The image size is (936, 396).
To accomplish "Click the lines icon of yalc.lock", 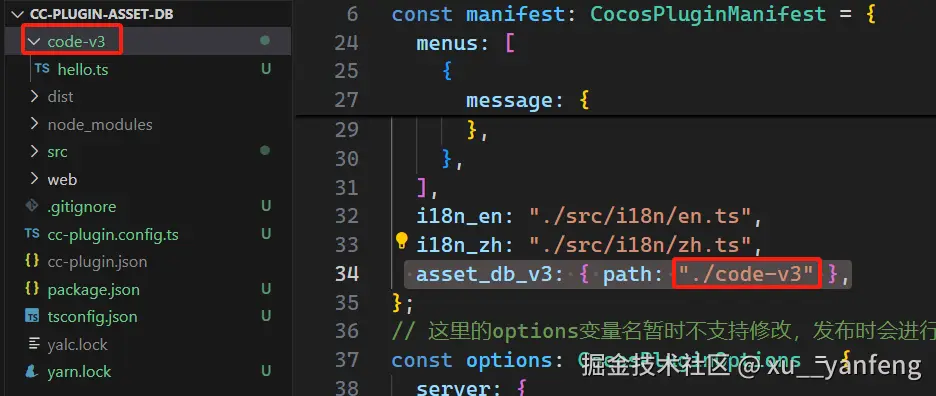I will pos(33,344).
